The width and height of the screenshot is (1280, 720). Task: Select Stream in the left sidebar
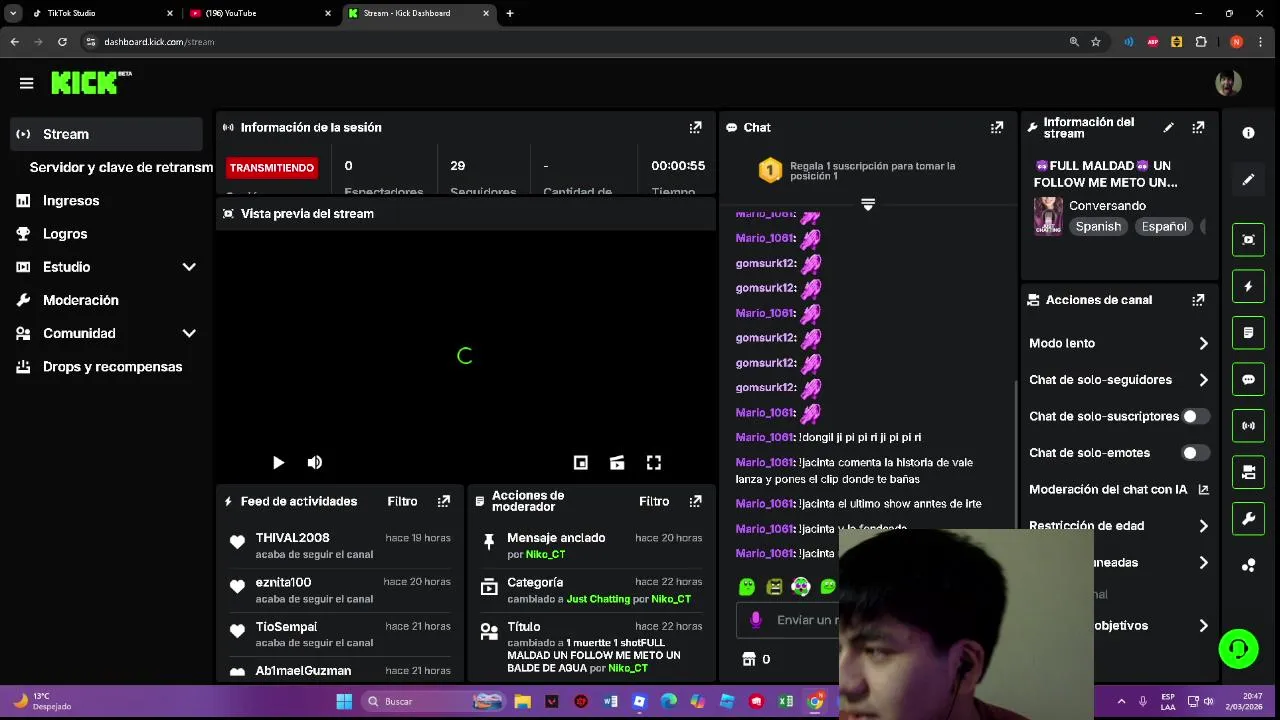click(106, 134)
